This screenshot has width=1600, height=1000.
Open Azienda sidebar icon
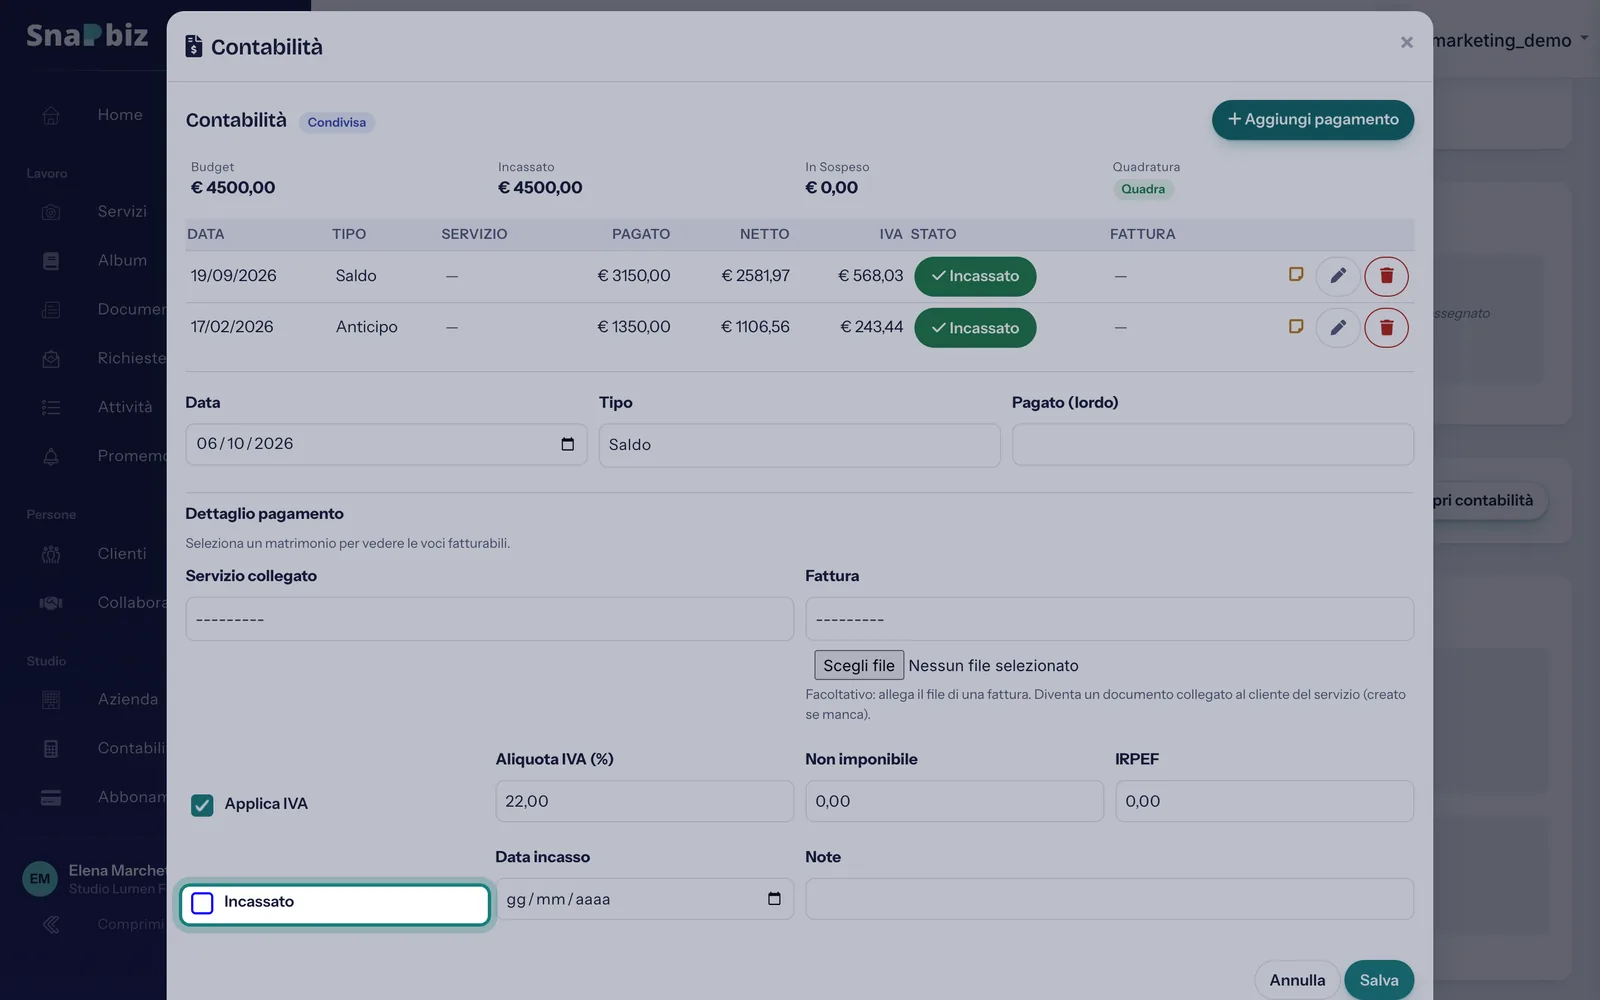pyautogui.click(x=51, y=700)
